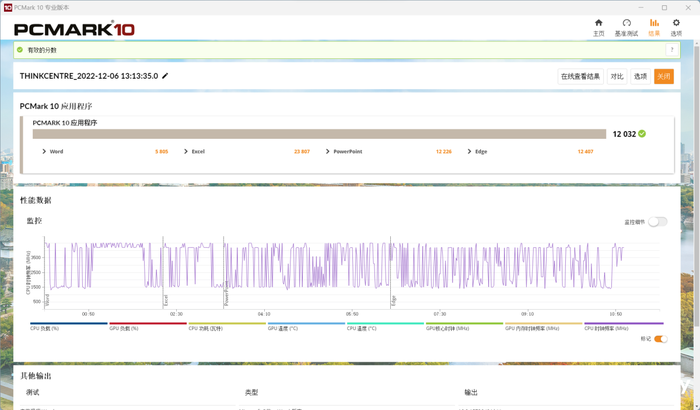Click green check next to 12 032 score
Viewport: 700px width, 410px height.
[642, 133]
